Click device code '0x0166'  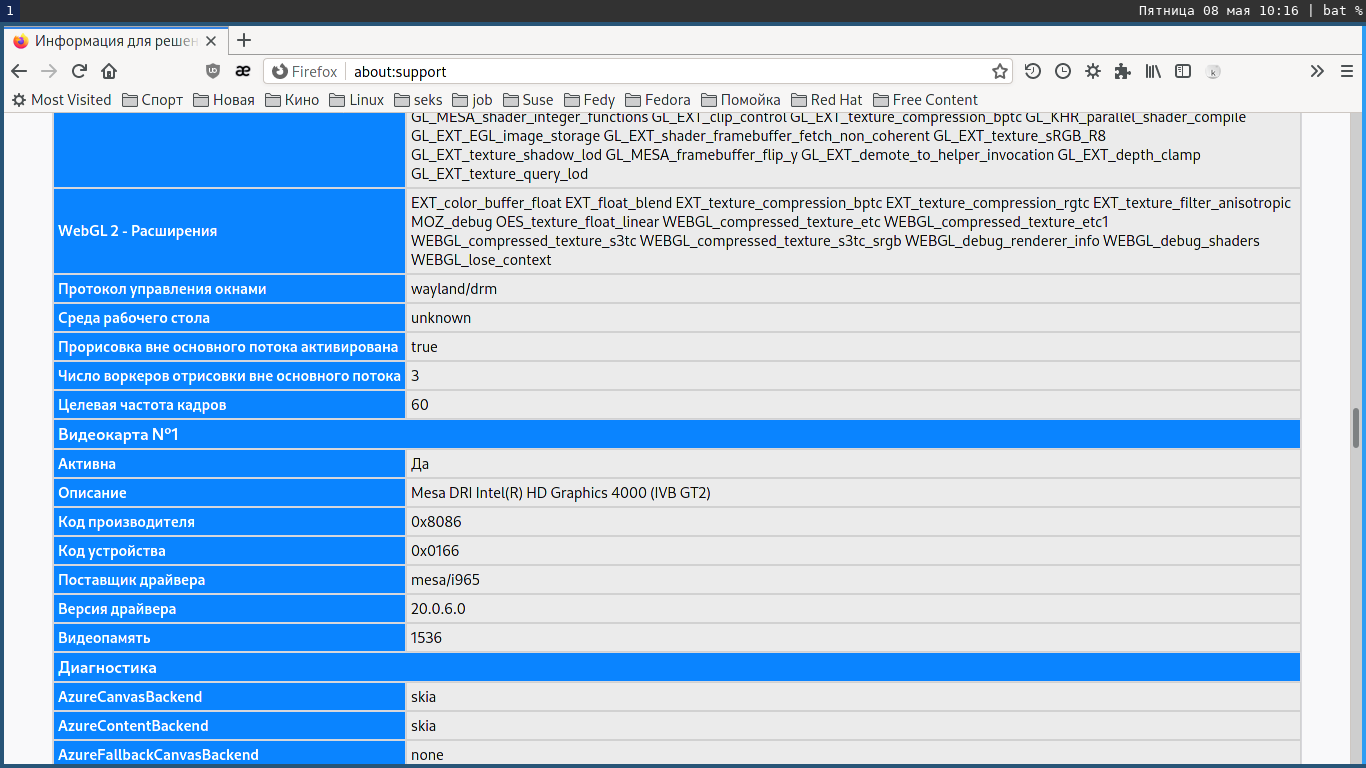(435, 551)
